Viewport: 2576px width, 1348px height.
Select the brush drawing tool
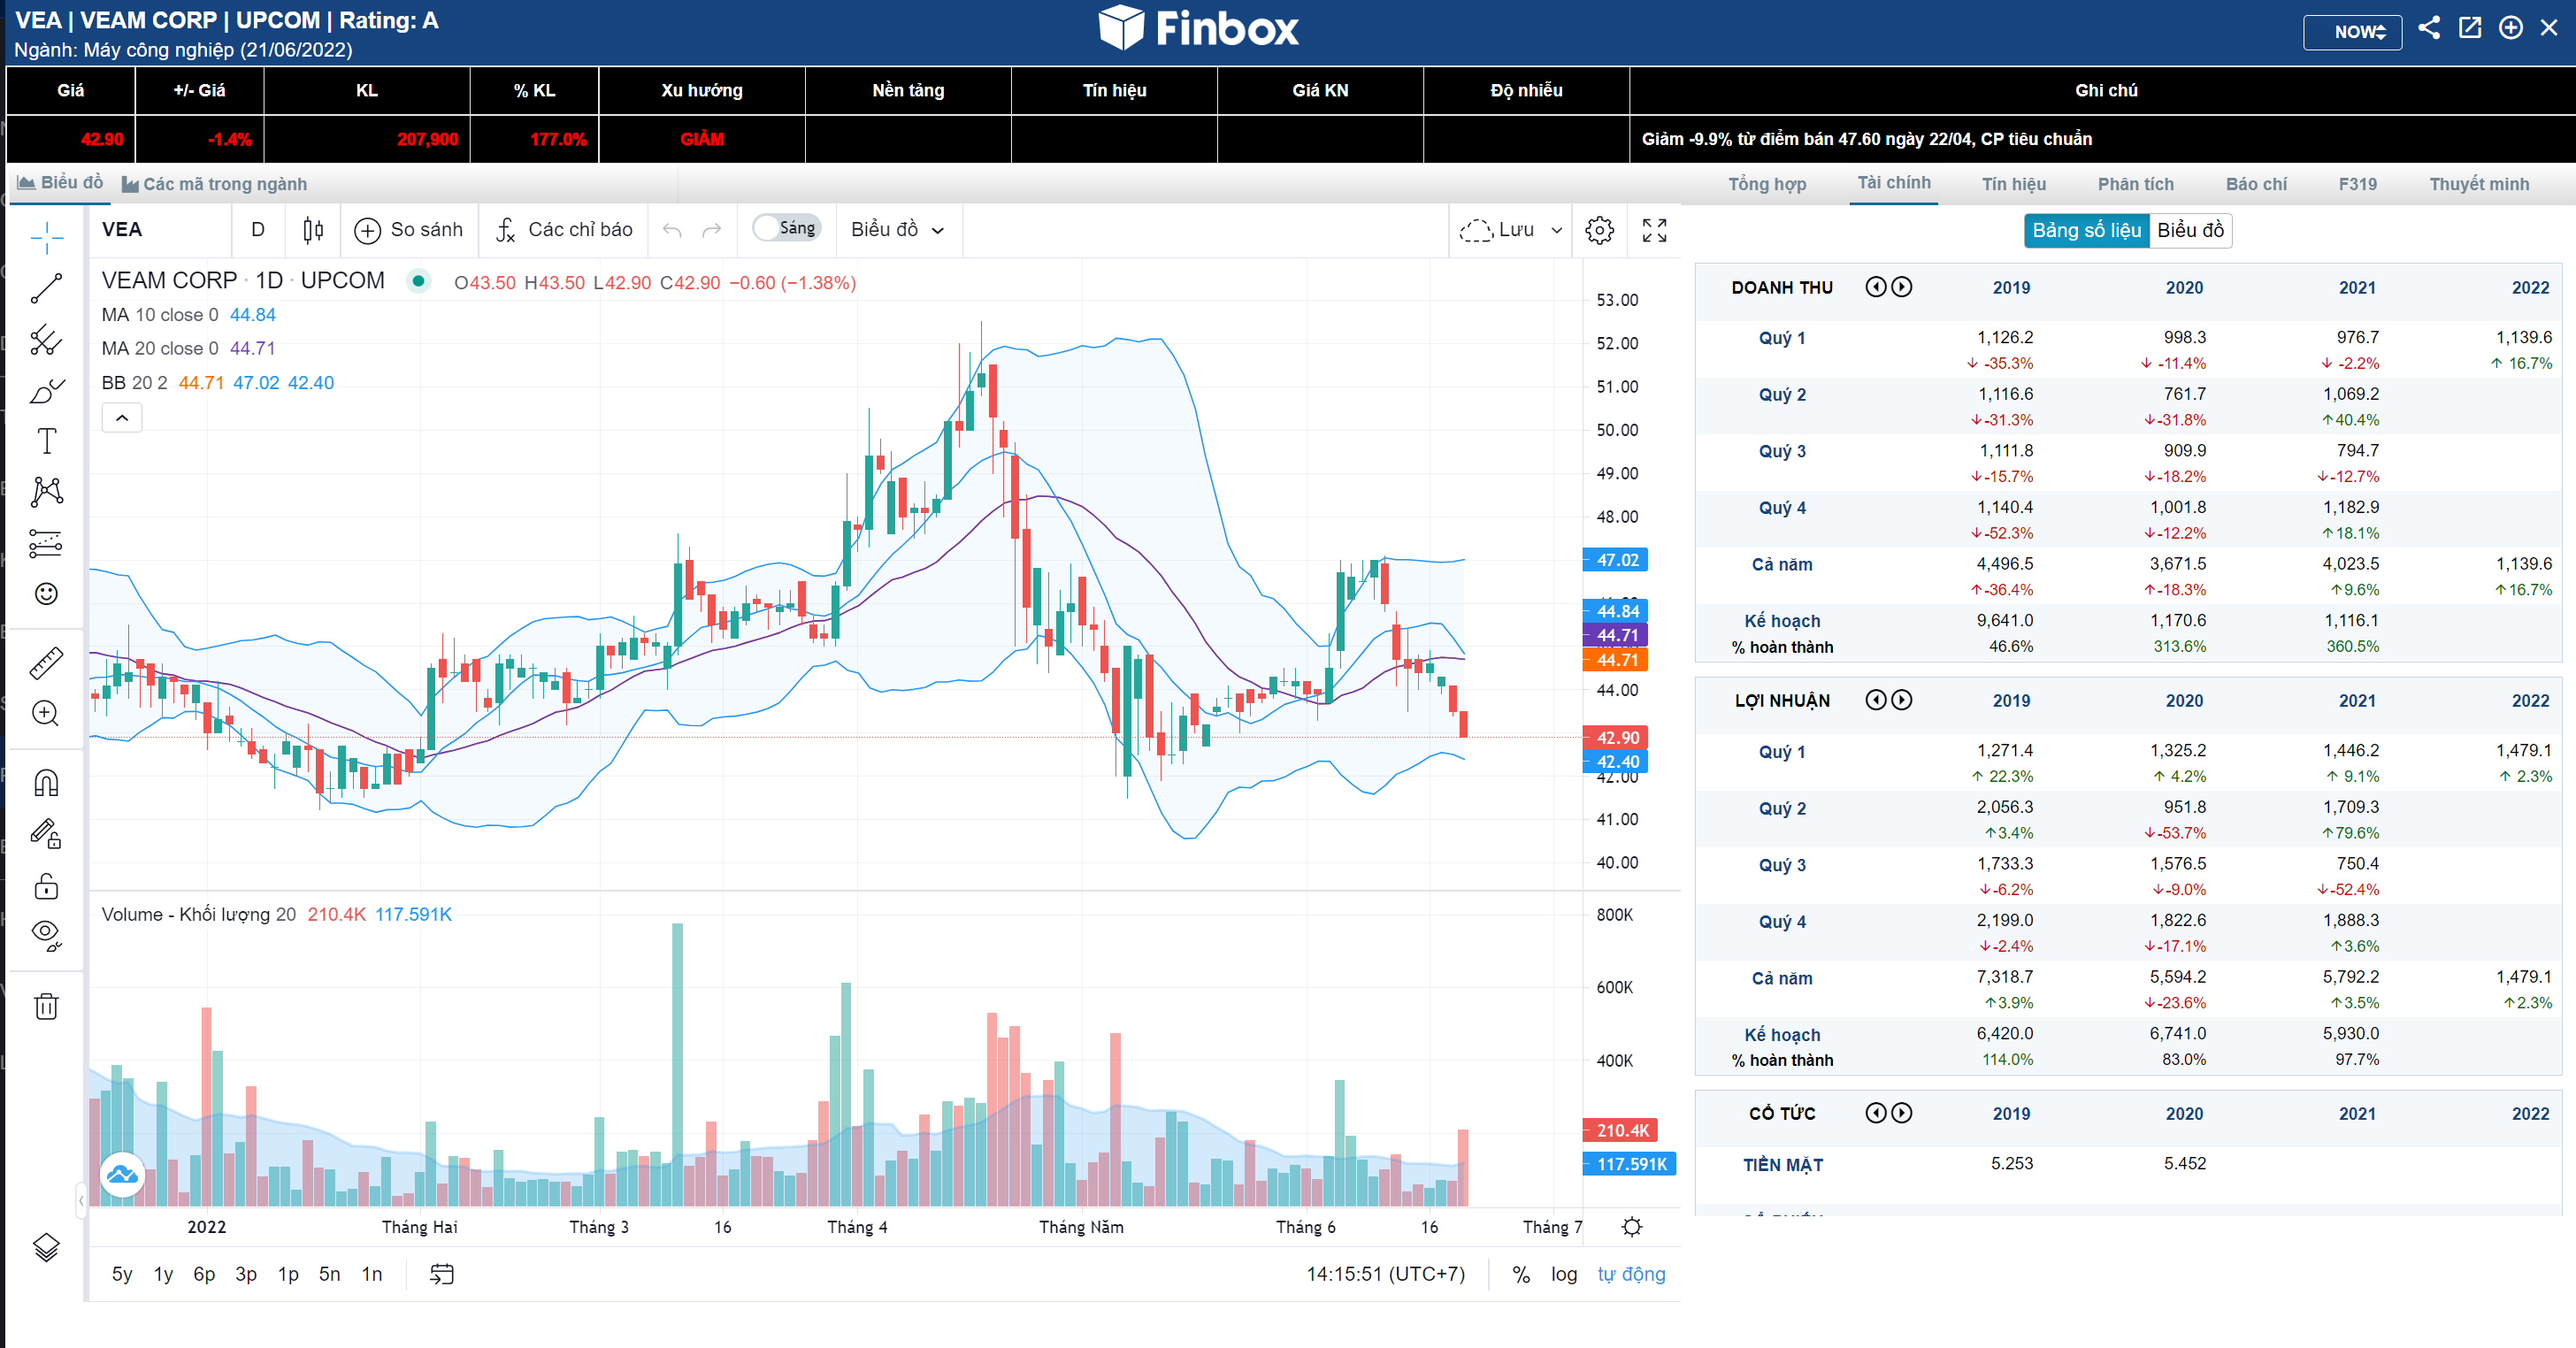[46, 391]
